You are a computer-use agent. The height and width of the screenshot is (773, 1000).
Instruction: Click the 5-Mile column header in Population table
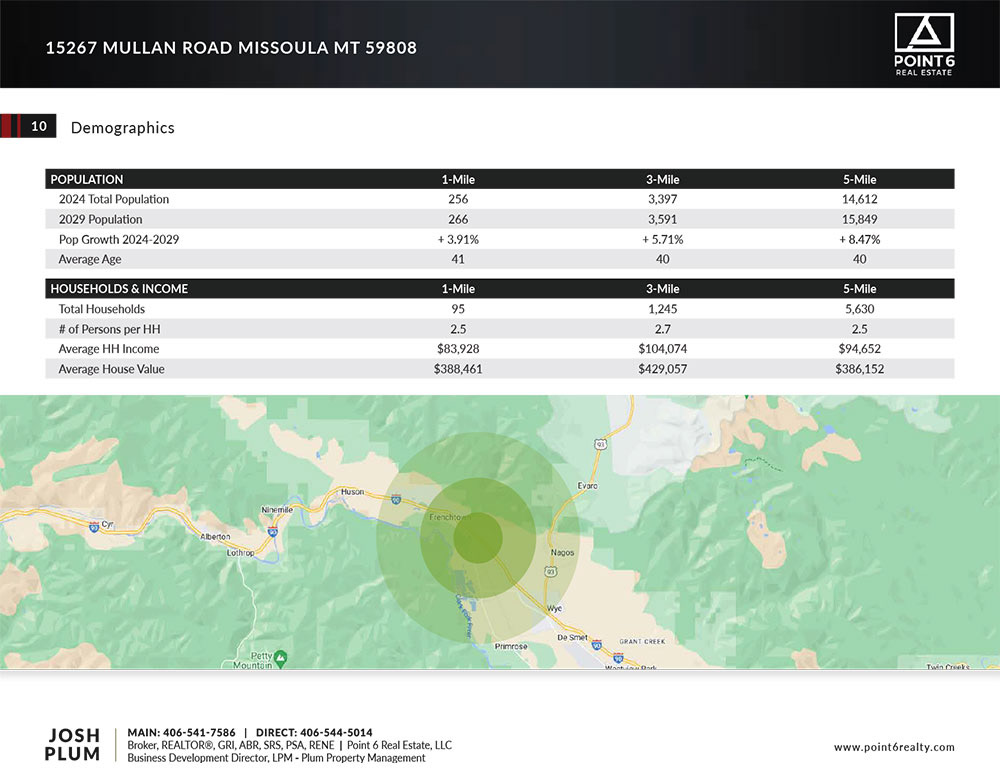click(860, 179)
